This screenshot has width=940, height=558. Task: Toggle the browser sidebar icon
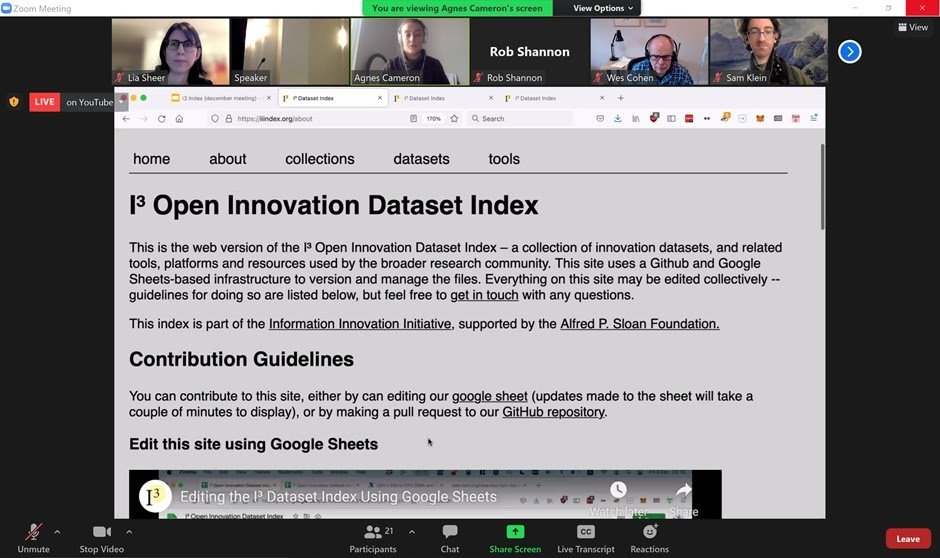[671, 119]
